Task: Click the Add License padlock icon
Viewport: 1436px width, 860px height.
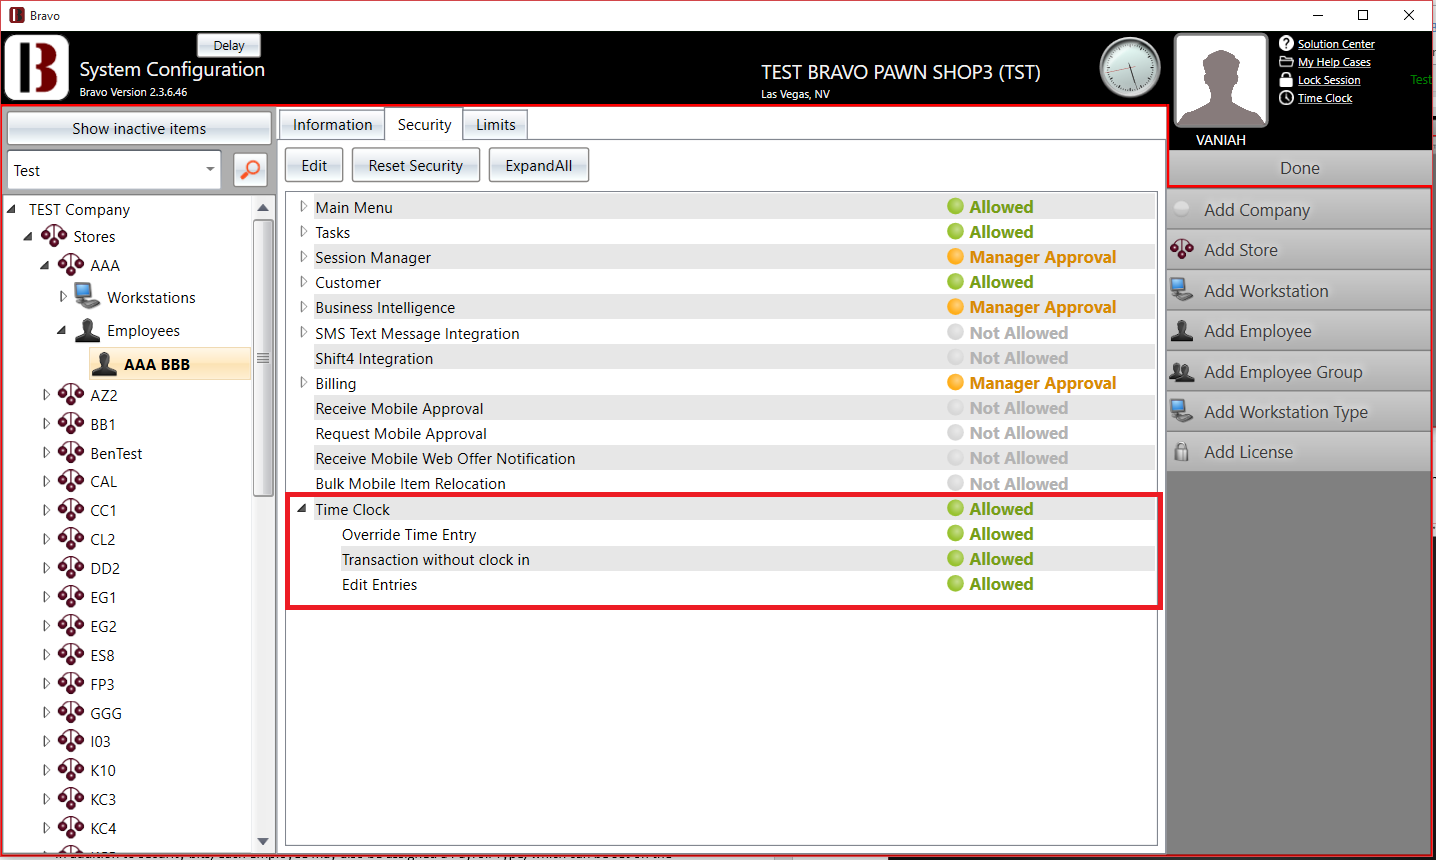Action: point(1182,452)
